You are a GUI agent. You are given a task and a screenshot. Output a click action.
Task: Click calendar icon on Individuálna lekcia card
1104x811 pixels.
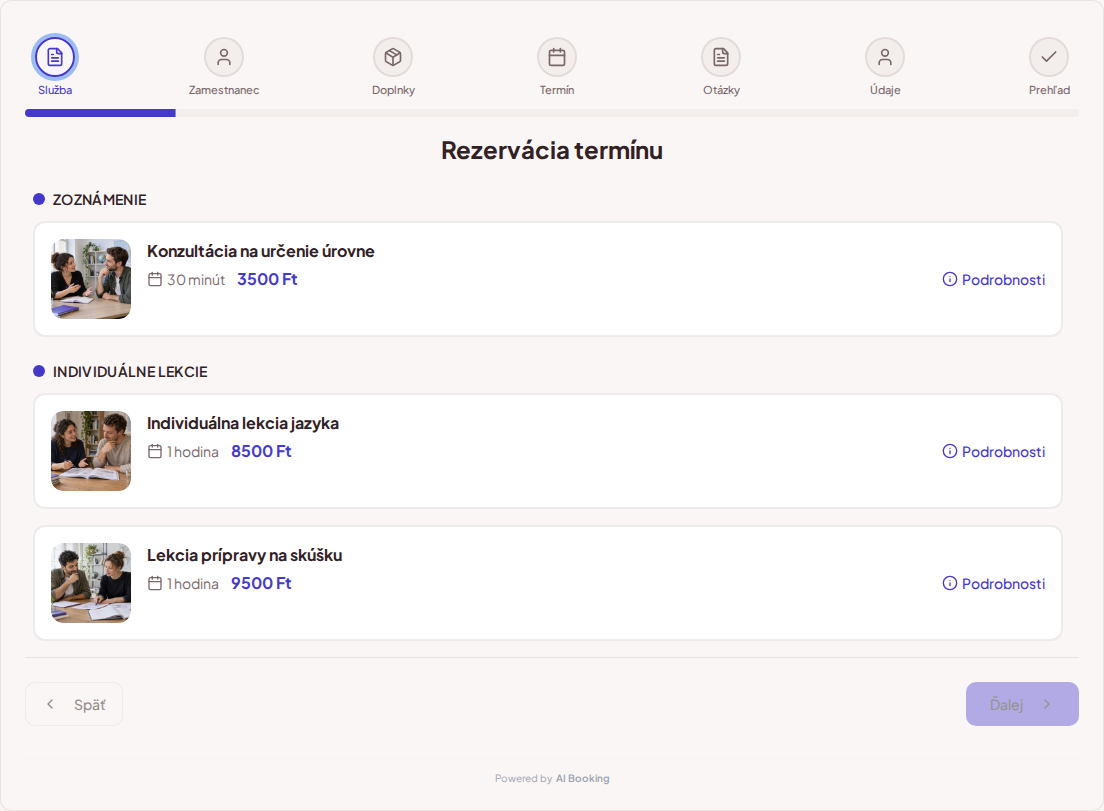click(x=155, y=451)
